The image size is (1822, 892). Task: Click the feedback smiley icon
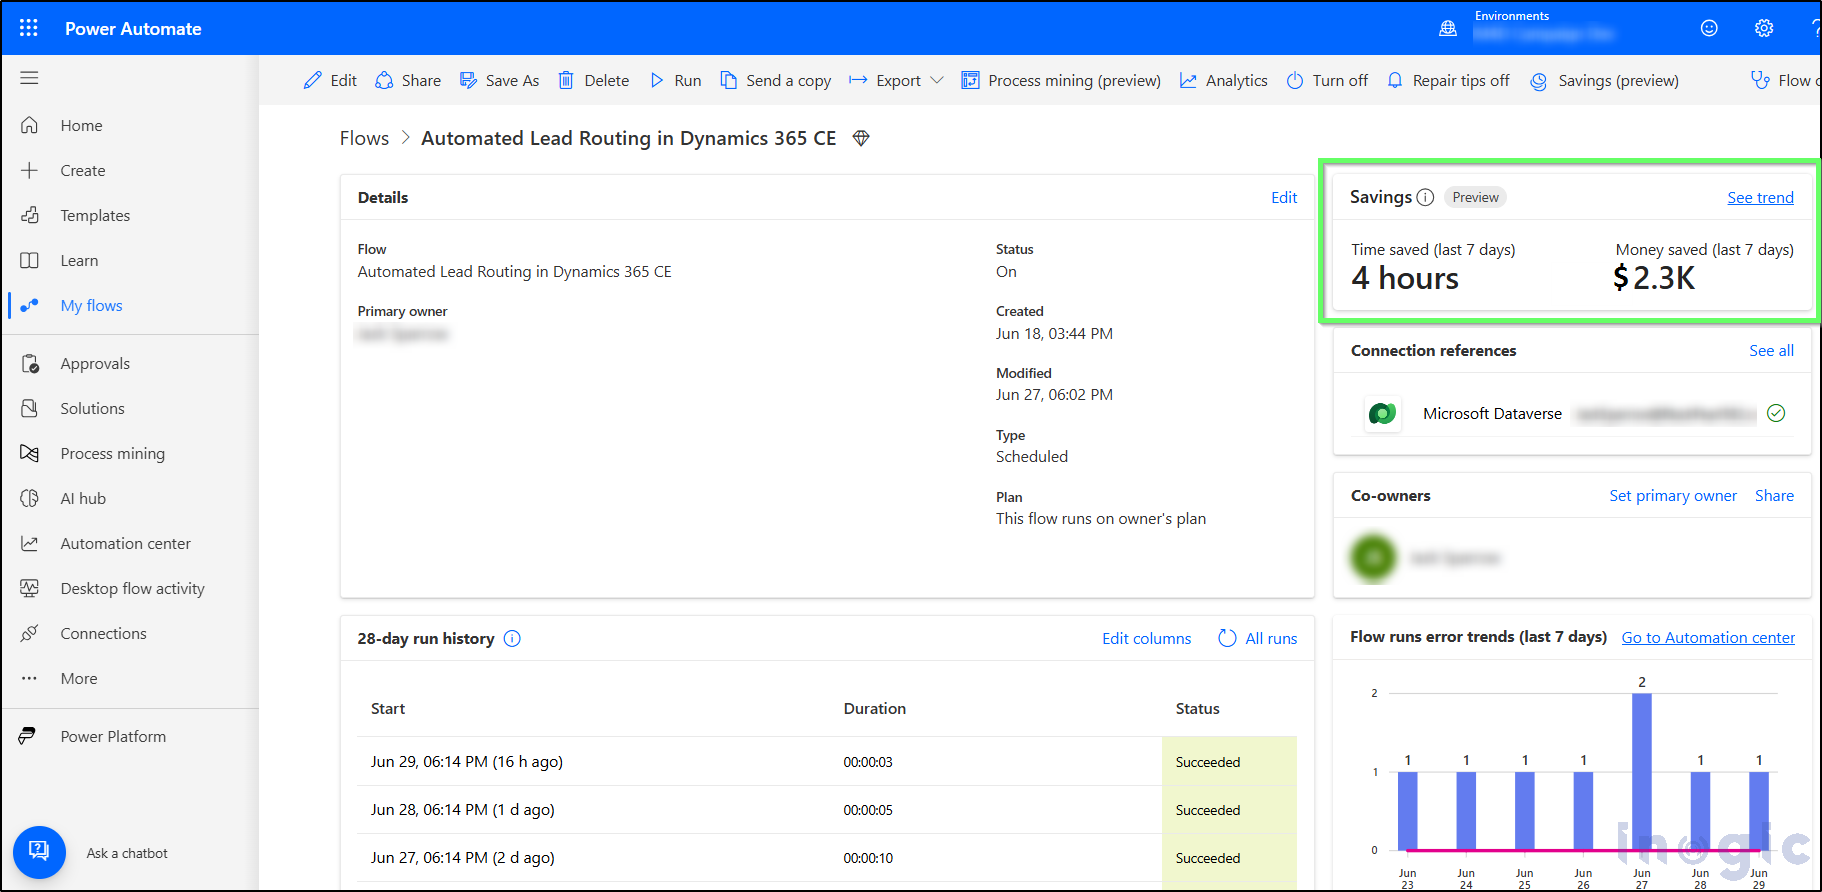point(1709,28)
